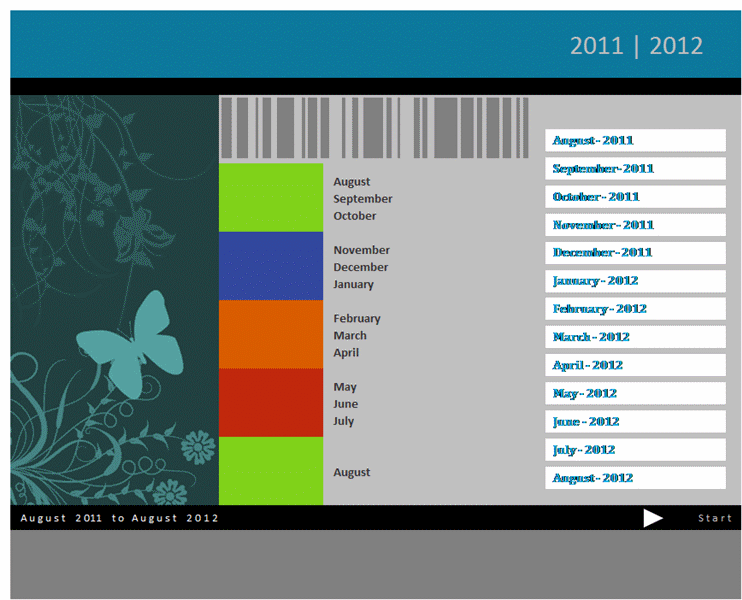Click the 'March' text in the list
Image resolution: width=742 pixels, height=600 pixels.
350,335
